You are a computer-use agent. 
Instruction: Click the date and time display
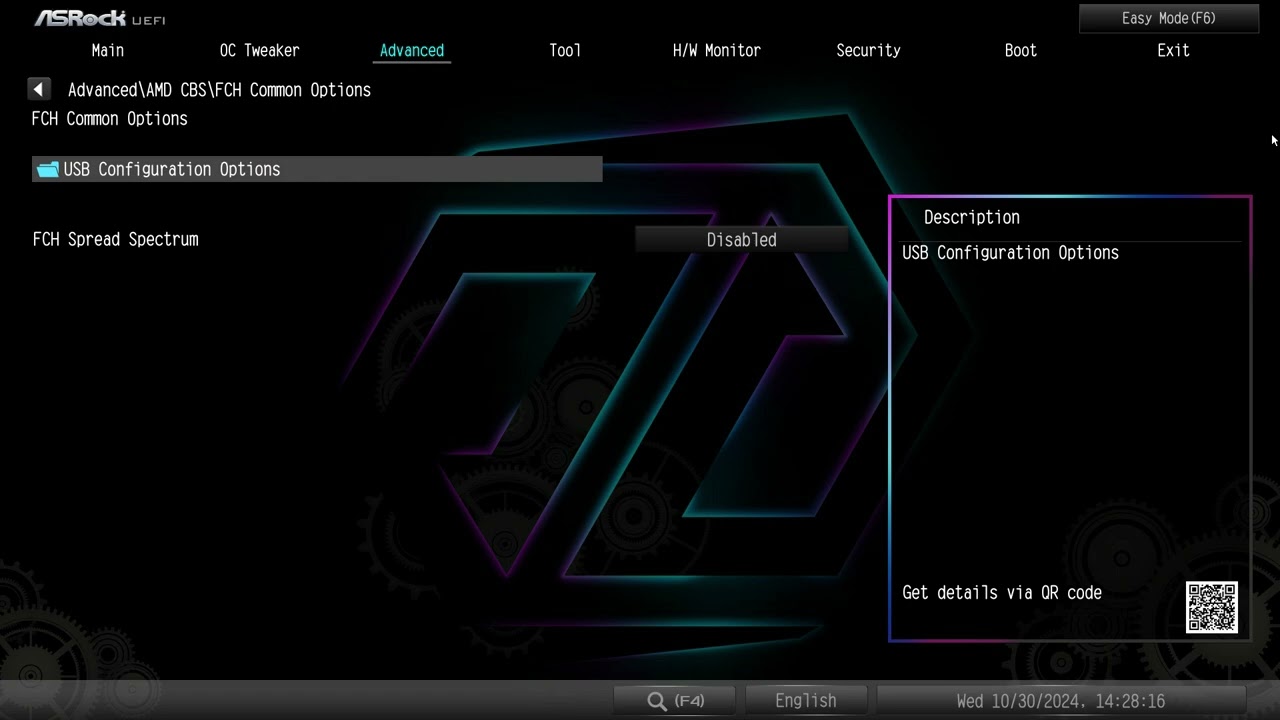1061,701
